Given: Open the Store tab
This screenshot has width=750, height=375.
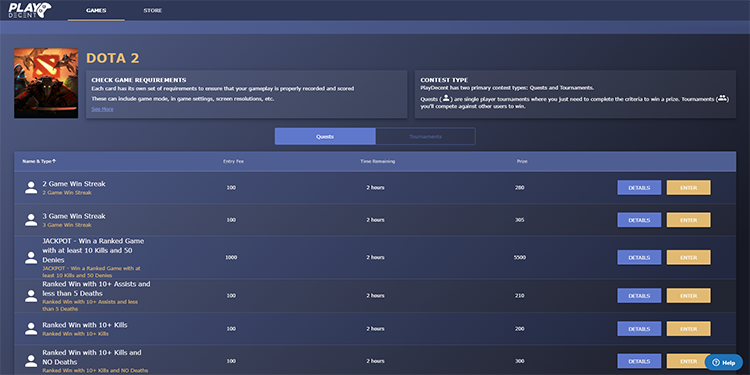Looking at the screenshot, I should (x=153, y=11).
